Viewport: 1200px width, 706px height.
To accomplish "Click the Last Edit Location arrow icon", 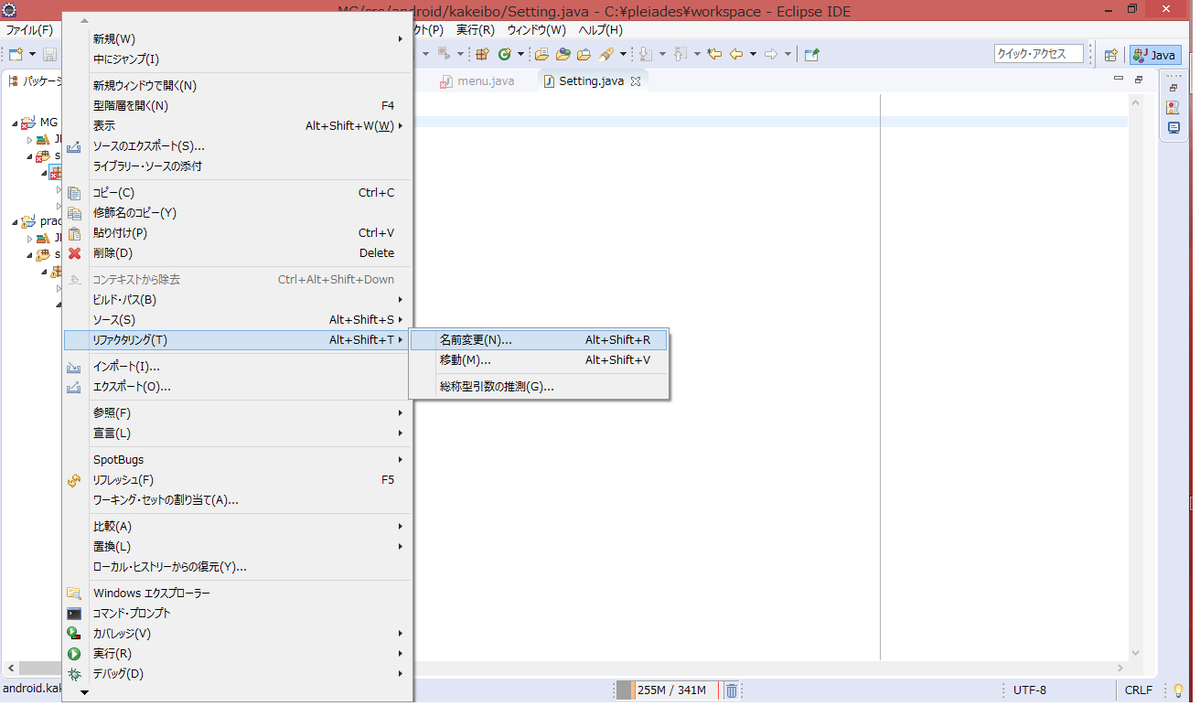I will (x=714, y=54).
